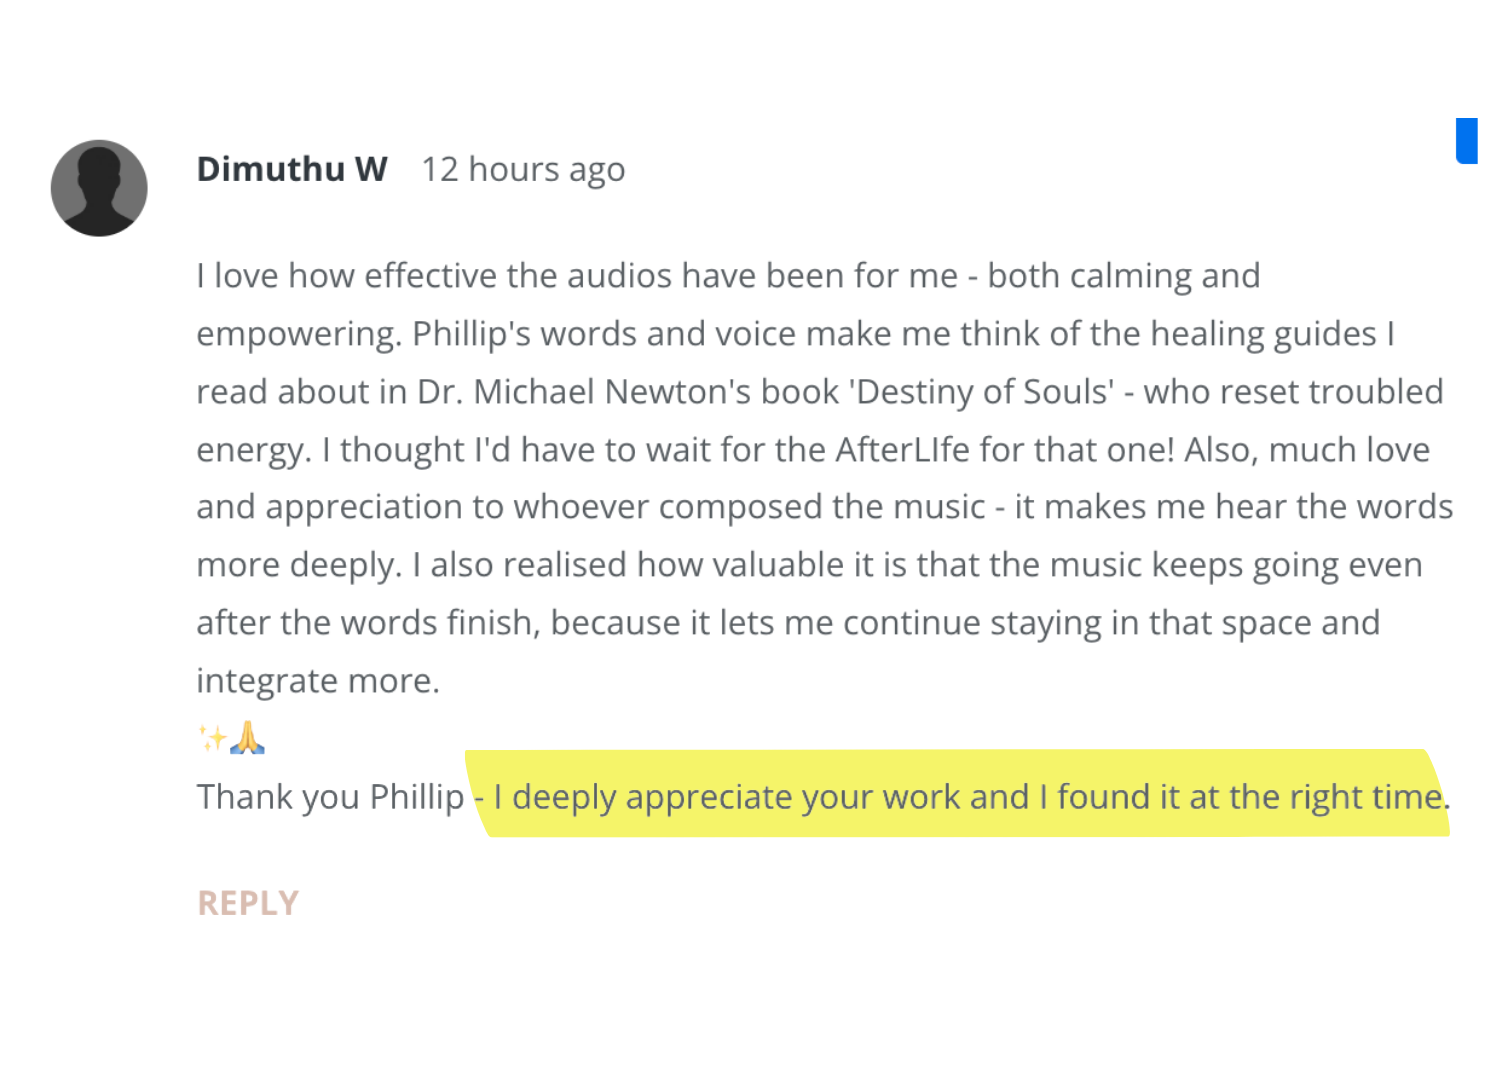Click Dimuthu W's profile avatar
This screenshot has height=1080, width=1500.
coord(99,188)
